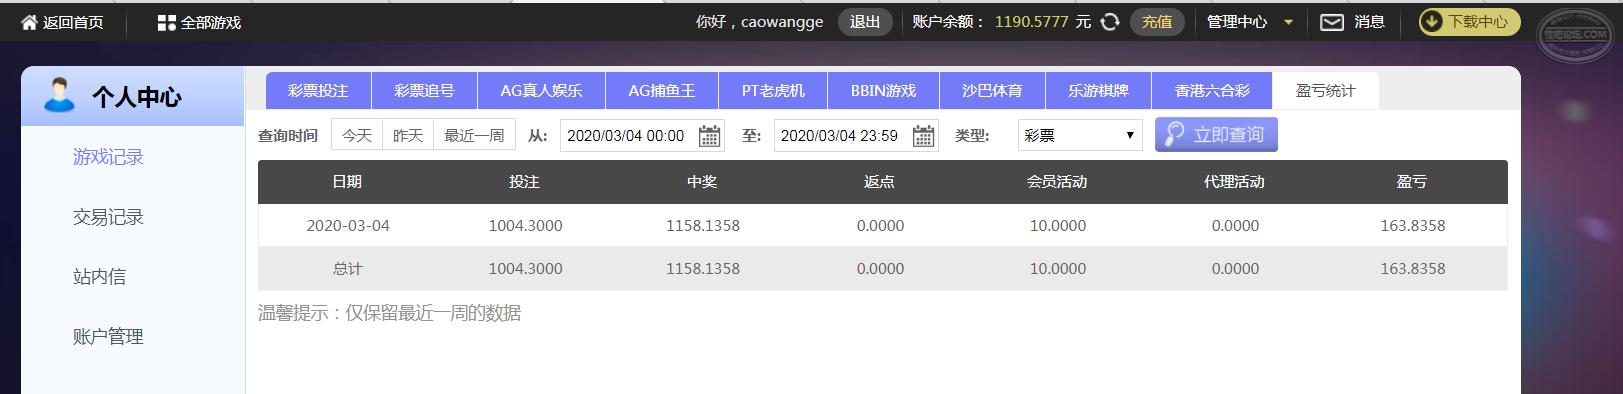Click the 下载中心 download arrow icon
This screenshot has height=394, width=1623.
[1433, 22]
